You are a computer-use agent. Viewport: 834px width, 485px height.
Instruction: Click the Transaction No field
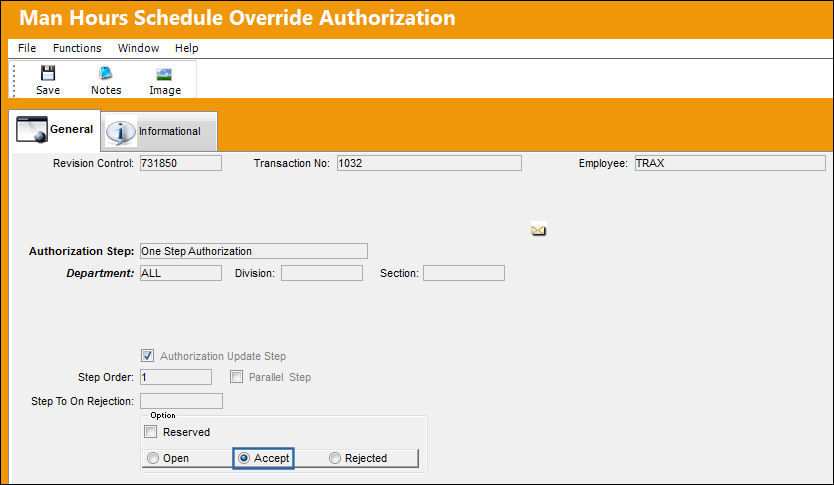[x=429, y=163]
